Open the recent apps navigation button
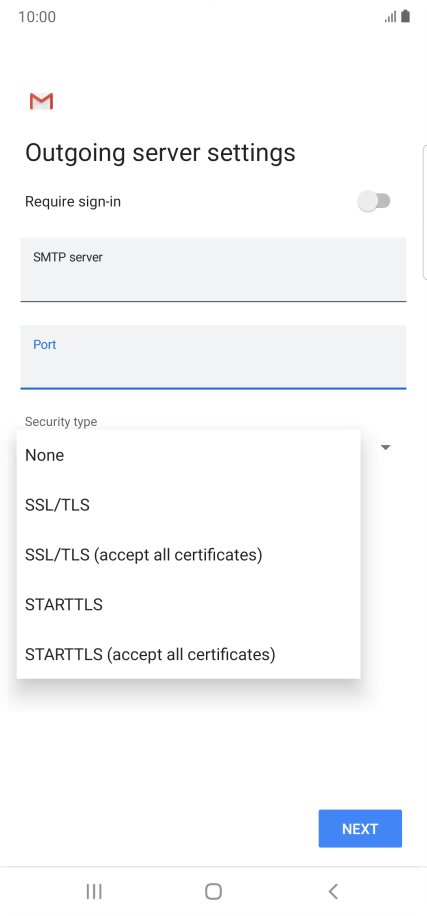This screenshot has width=427, height=916. click(93, 891)
